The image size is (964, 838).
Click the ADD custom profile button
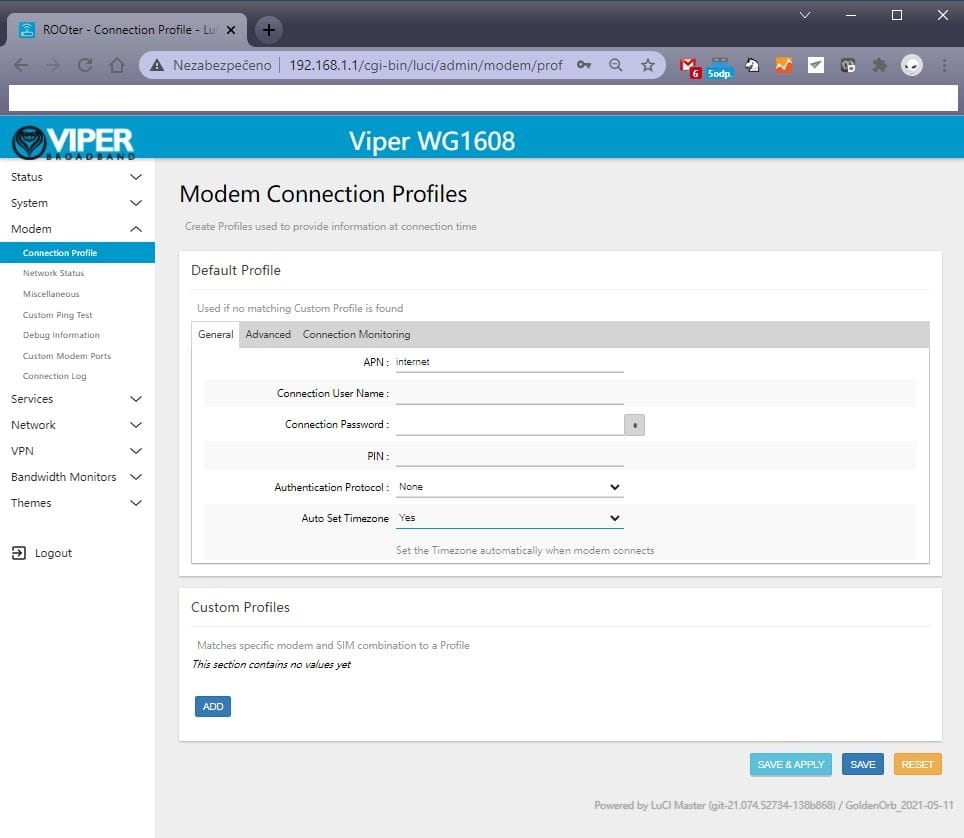(x=213, y=706)
